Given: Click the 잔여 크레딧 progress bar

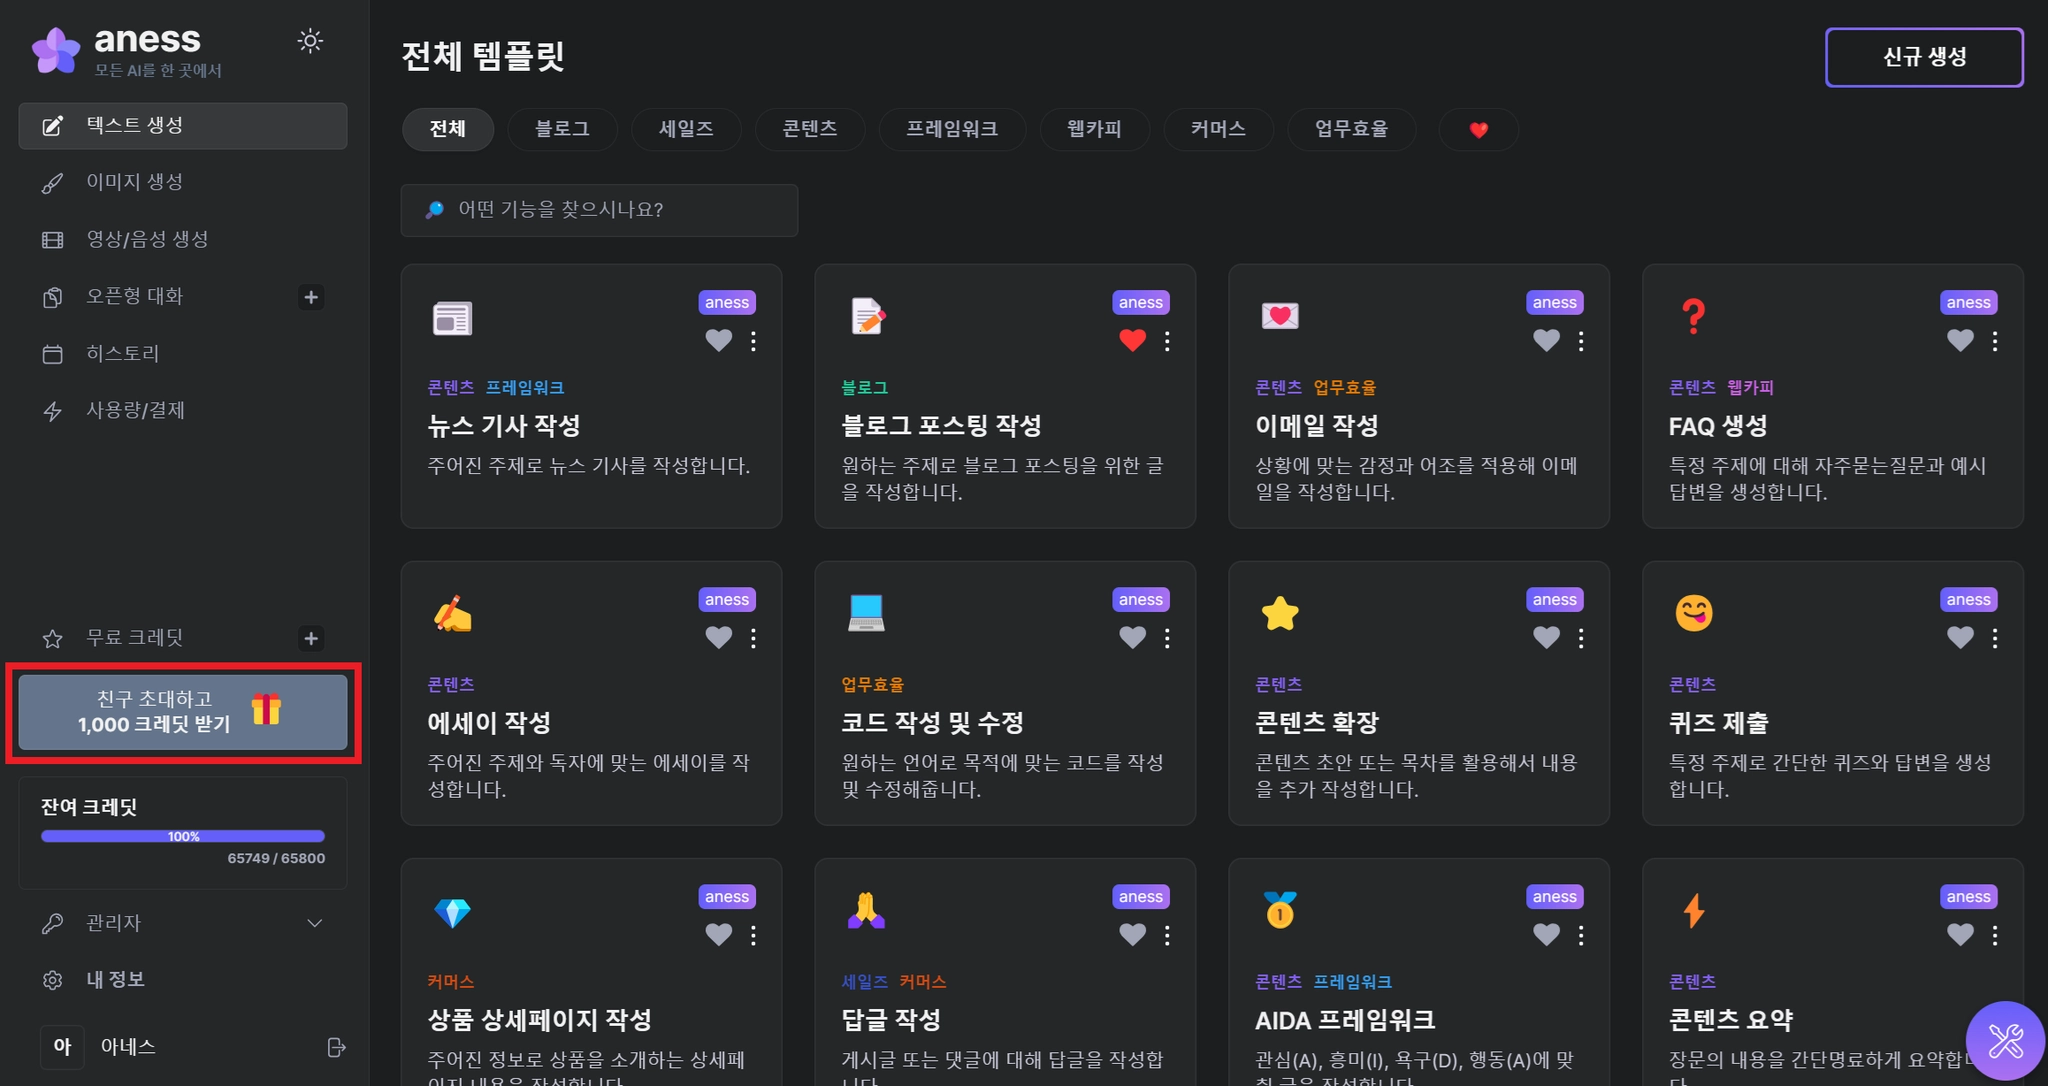Looking at the screenshot, I should (x=183, y=836).
